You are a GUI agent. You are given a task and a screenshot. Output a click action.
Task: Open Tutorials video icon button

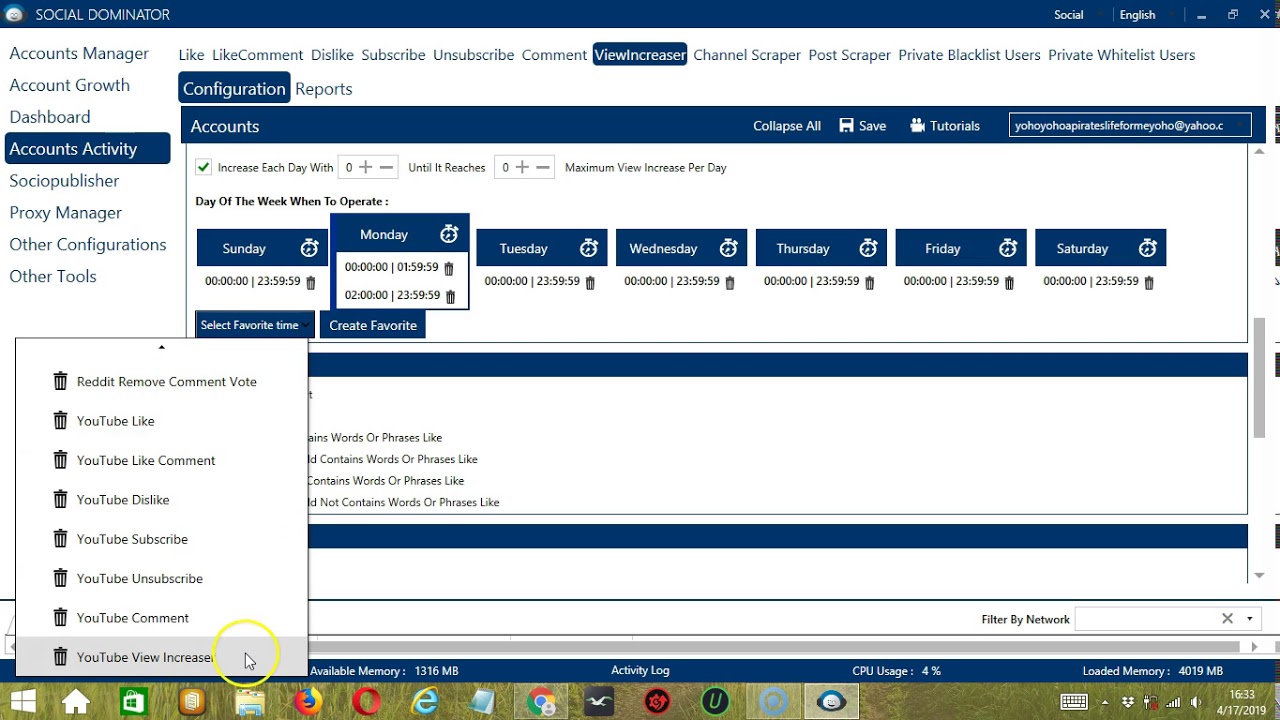[x=917, y=126]
